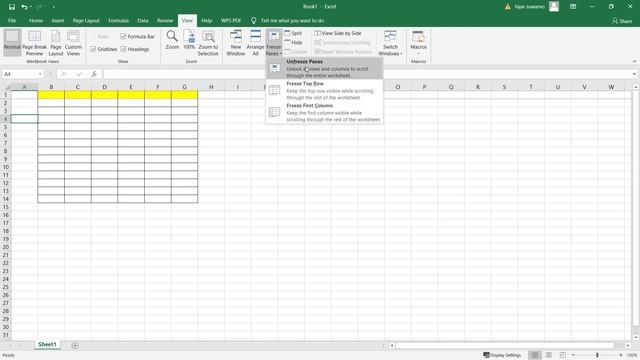Open the Help tab
640x360 pixels.
coord(207,20)
